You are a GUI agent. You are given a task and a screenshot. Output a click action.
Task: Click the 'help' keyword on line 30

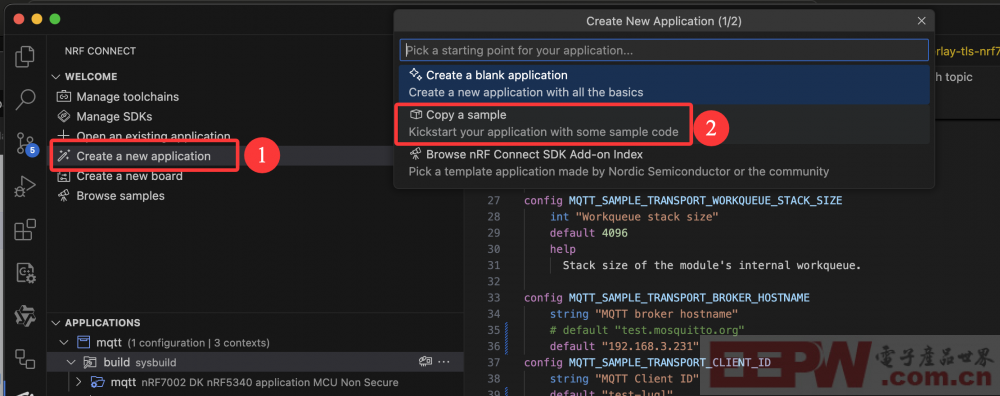[562, 249]
